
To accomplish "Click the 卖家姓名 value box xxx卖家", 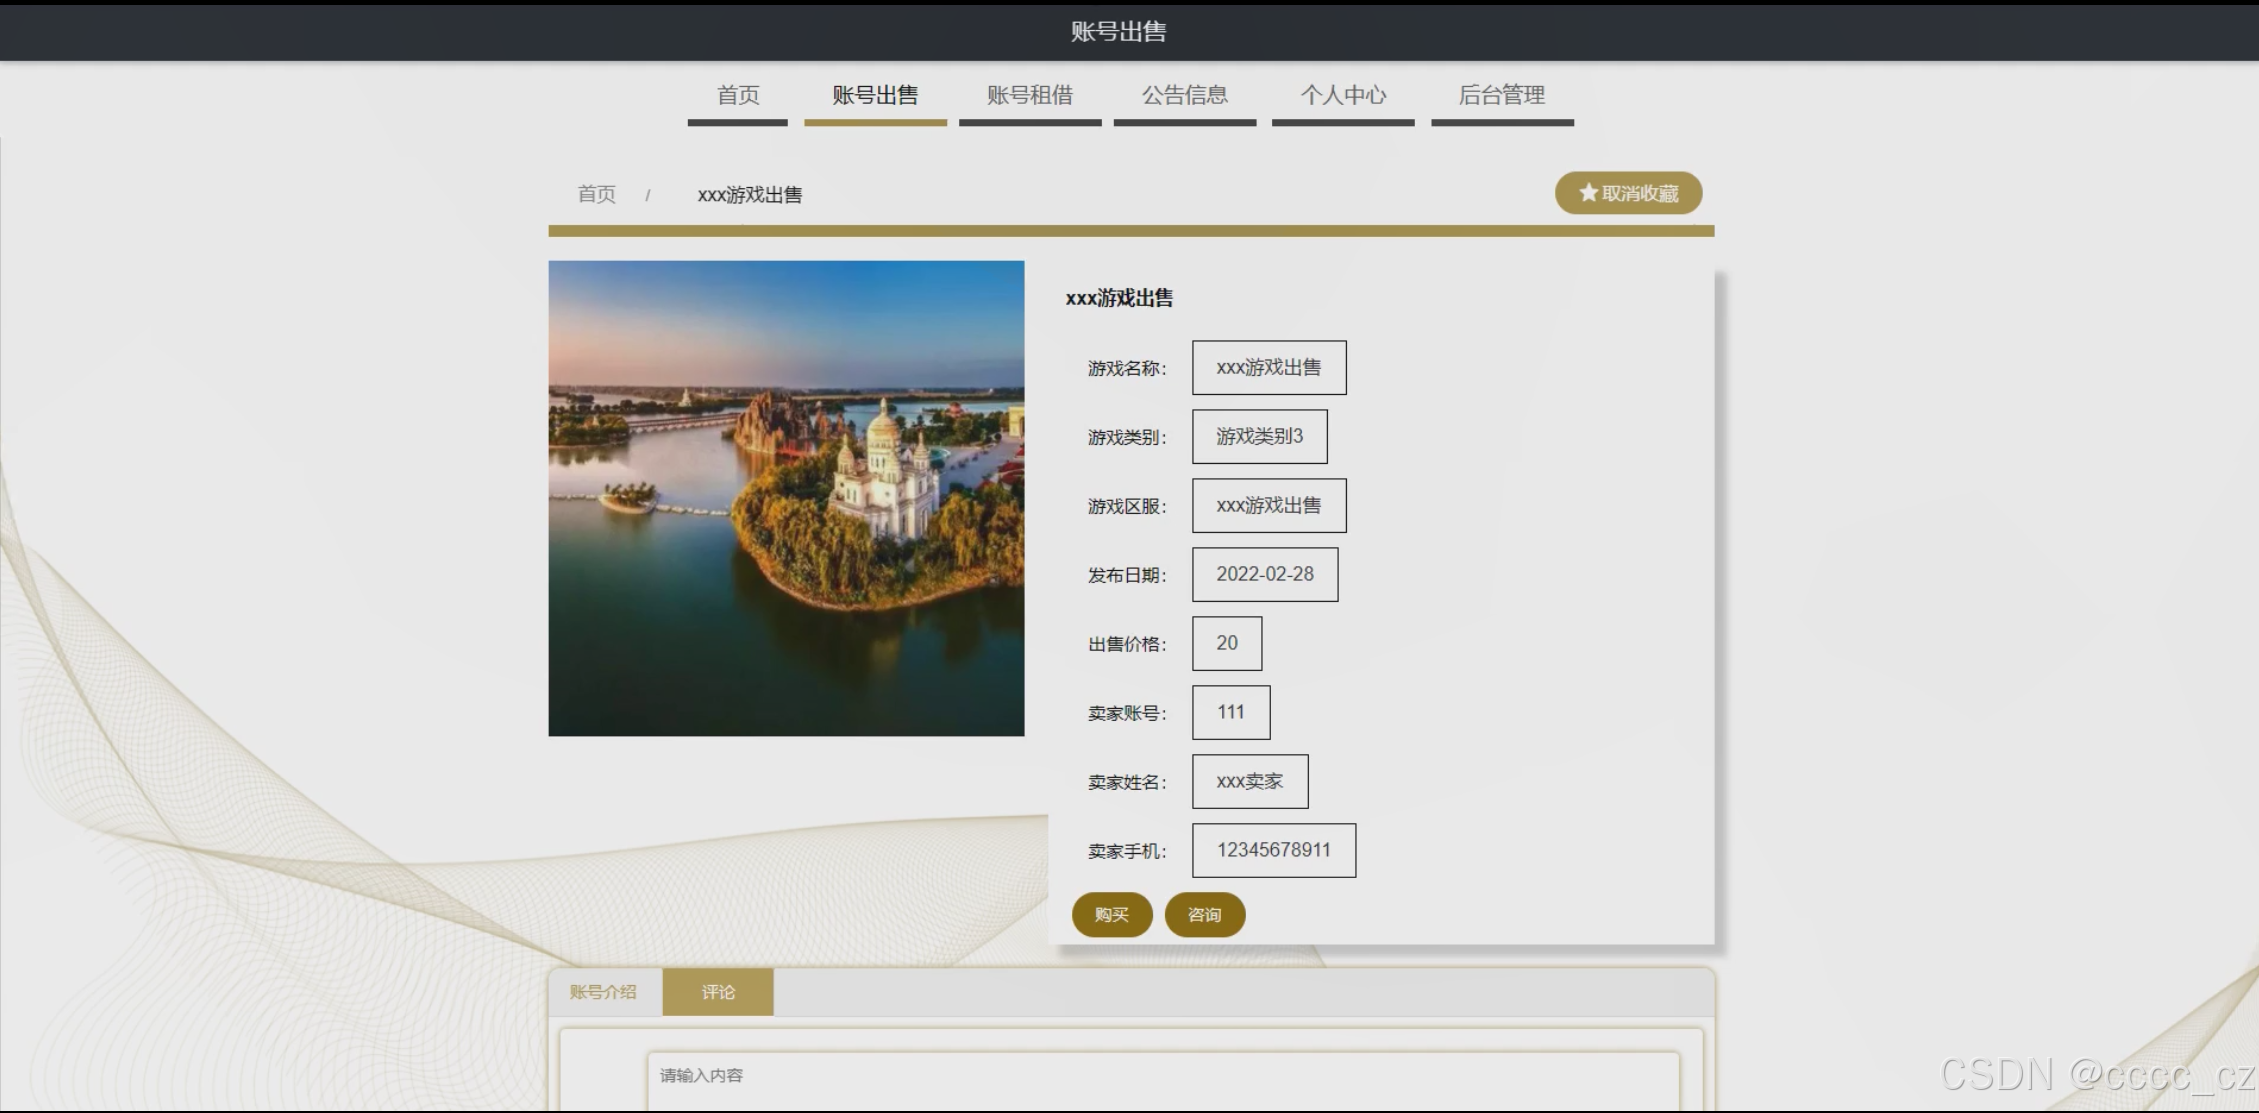I will tap(1249, 781).
